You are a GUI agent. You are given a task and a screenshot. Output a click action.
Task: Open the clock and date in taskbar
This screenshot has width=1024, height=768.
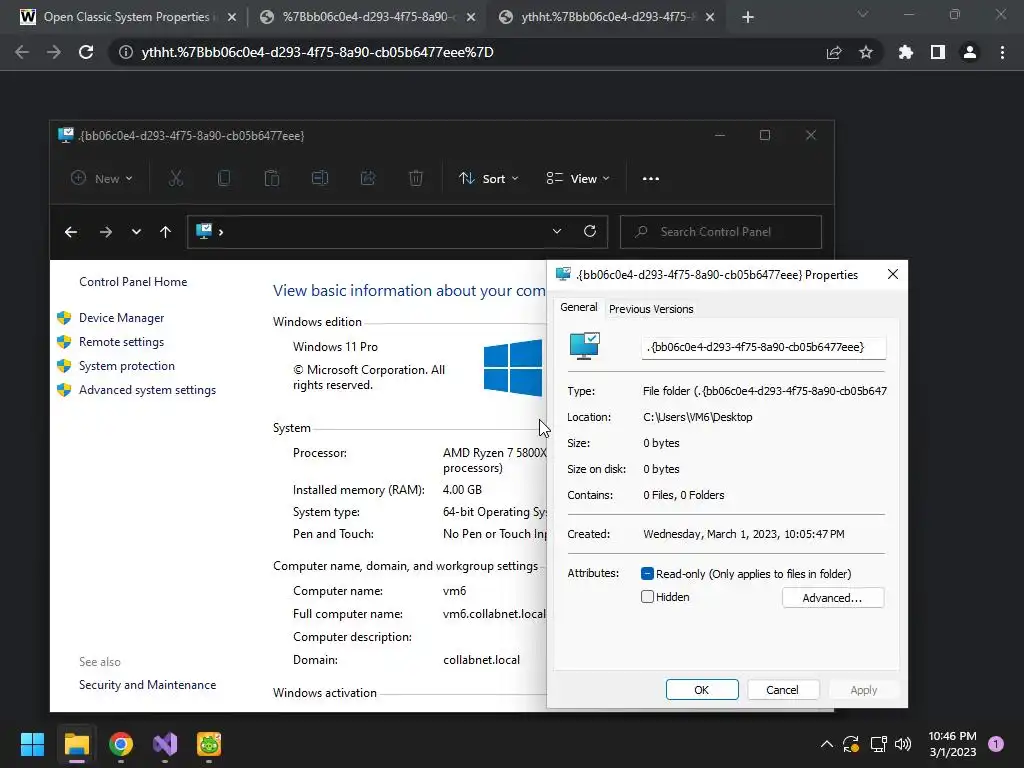(x=952, y=744)
